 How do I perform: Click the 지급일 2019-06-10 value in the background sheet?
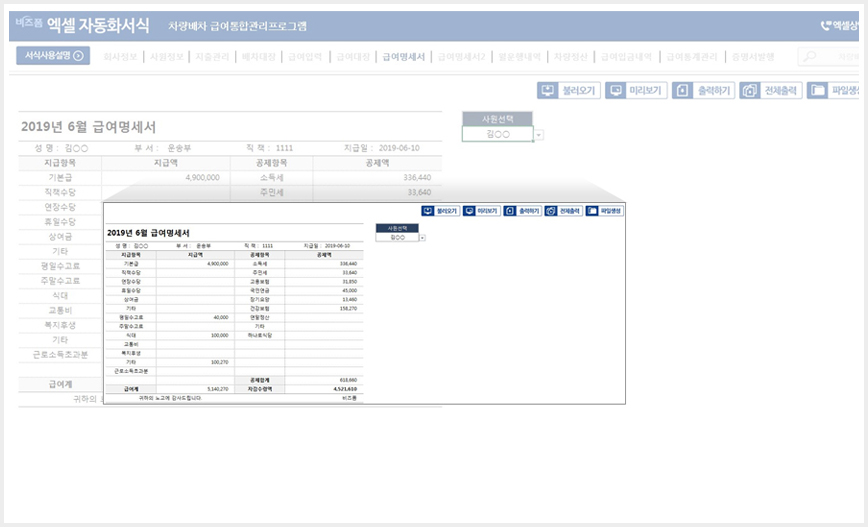(399, 148)
